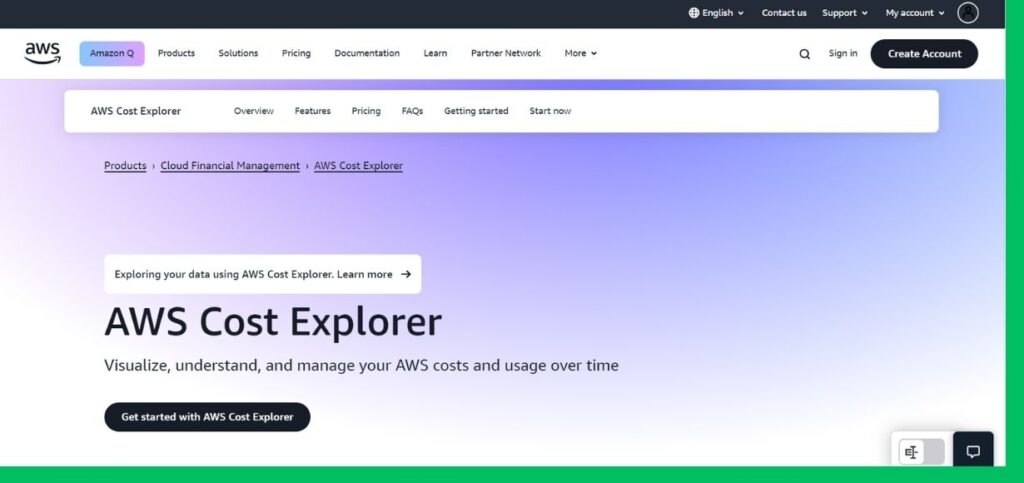The width and height of the screenshot is (1024, 483).
Task: Expand the My account dropdown
Action: 915,13
